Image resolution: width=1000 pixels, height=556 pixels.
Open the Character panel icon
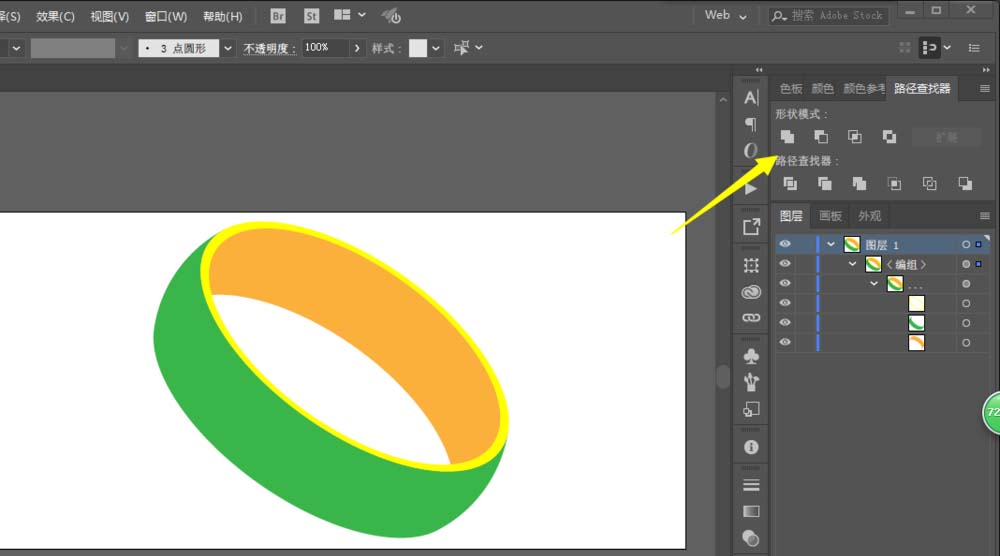751,98
